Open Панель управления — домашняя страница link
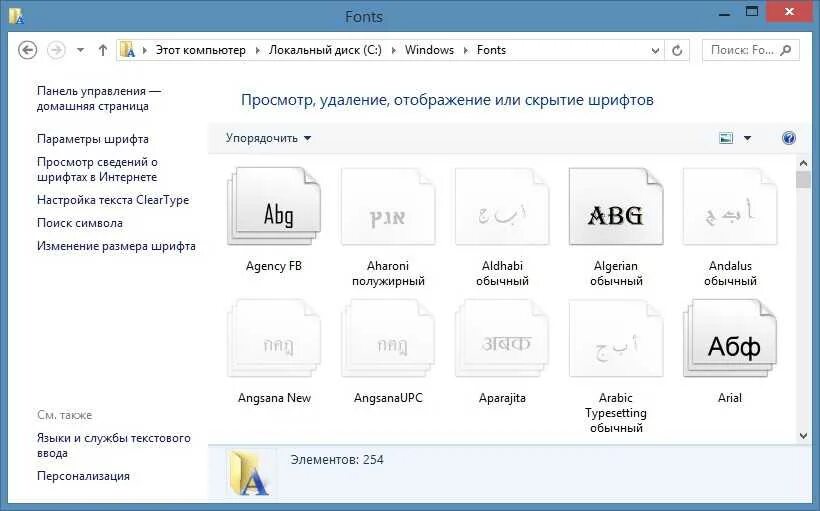This screenshot has width=820, height=511. 99,98
